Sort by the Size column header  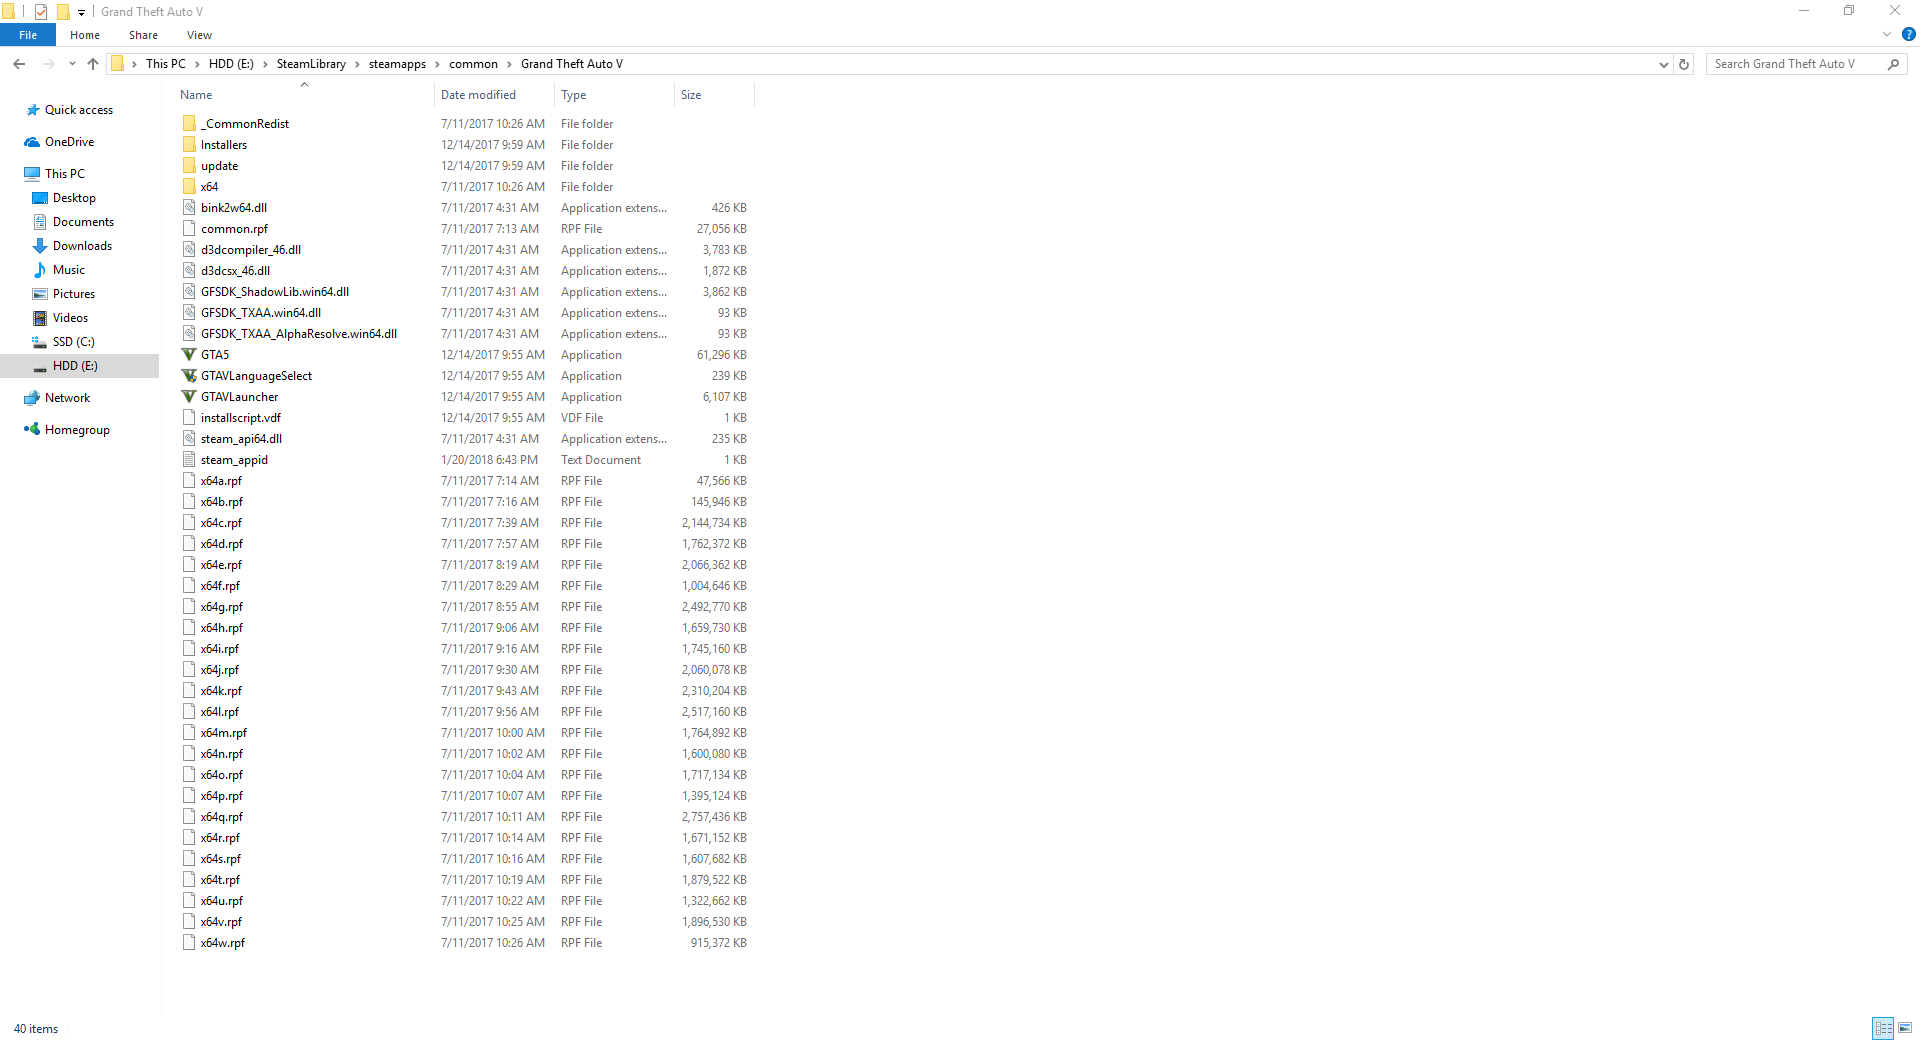(x=714, y=95)
